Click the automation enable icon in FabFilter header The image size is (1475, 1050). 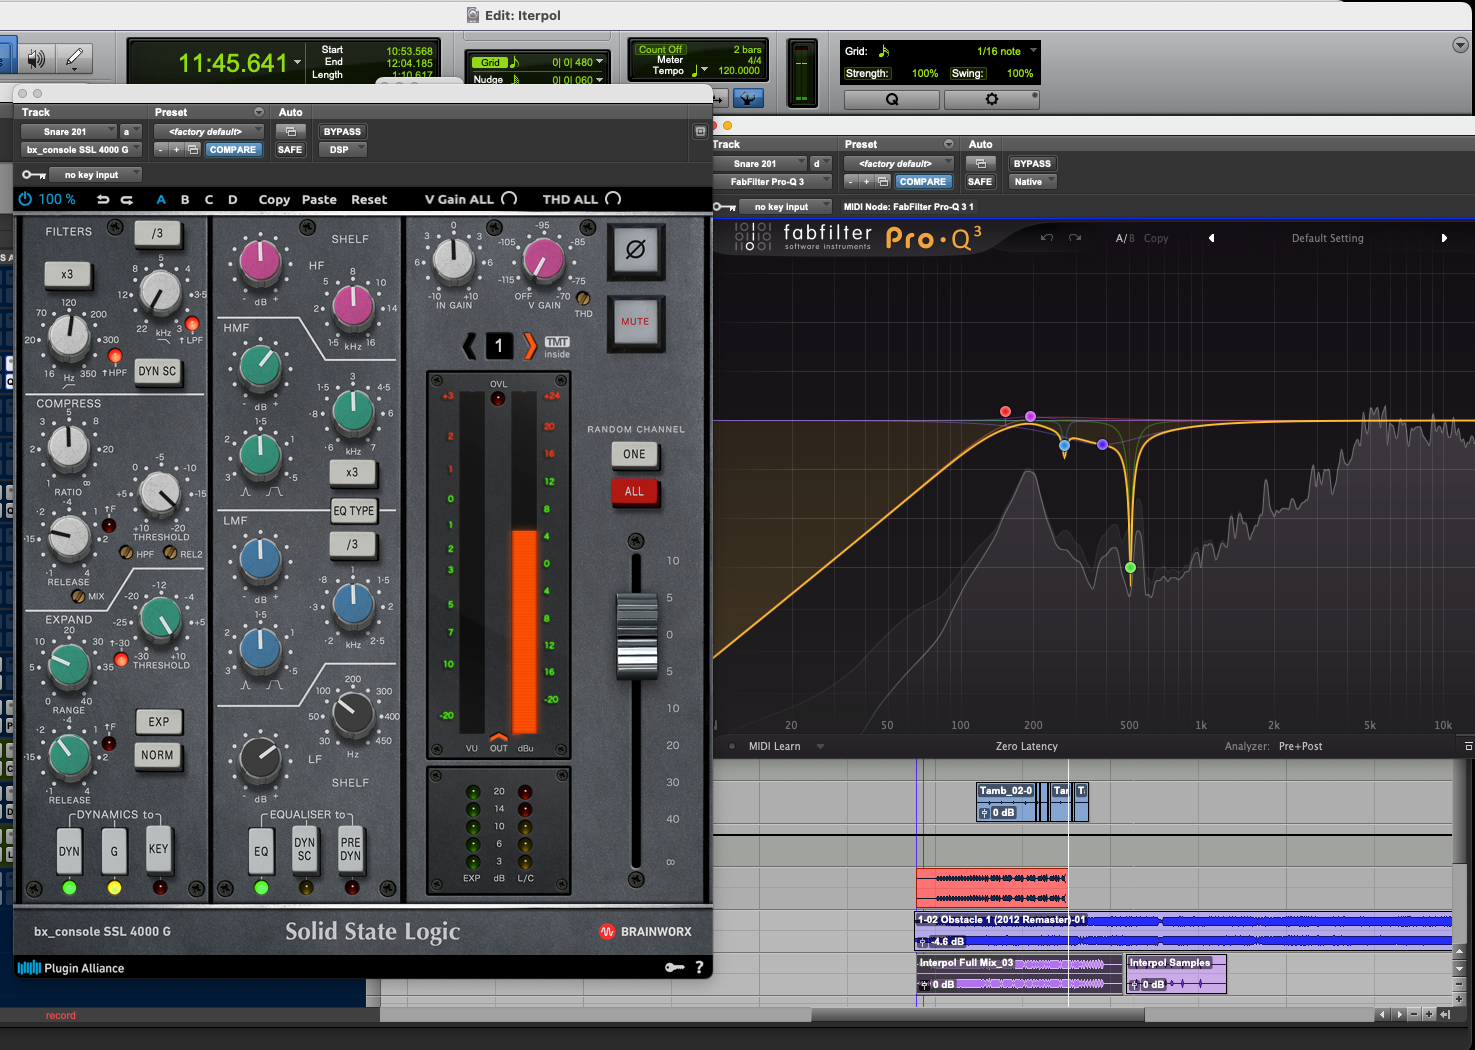tap(981, 163)
